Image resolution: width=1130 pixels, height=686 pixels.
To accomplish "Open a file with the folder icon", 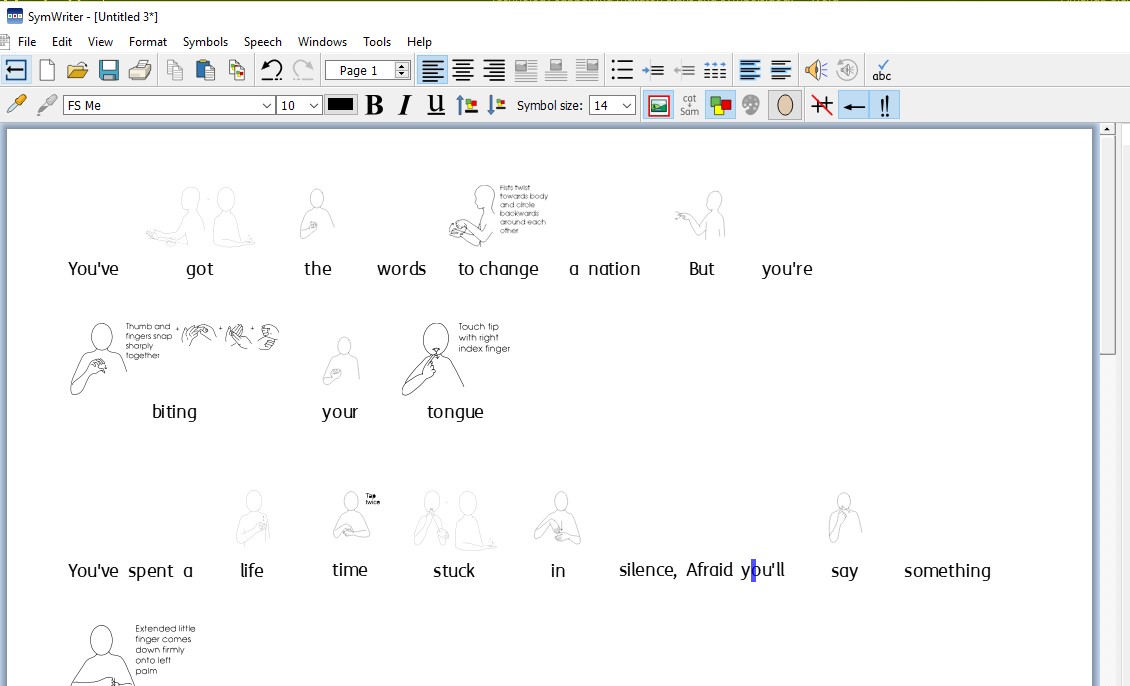I will [x=78, y=70].
